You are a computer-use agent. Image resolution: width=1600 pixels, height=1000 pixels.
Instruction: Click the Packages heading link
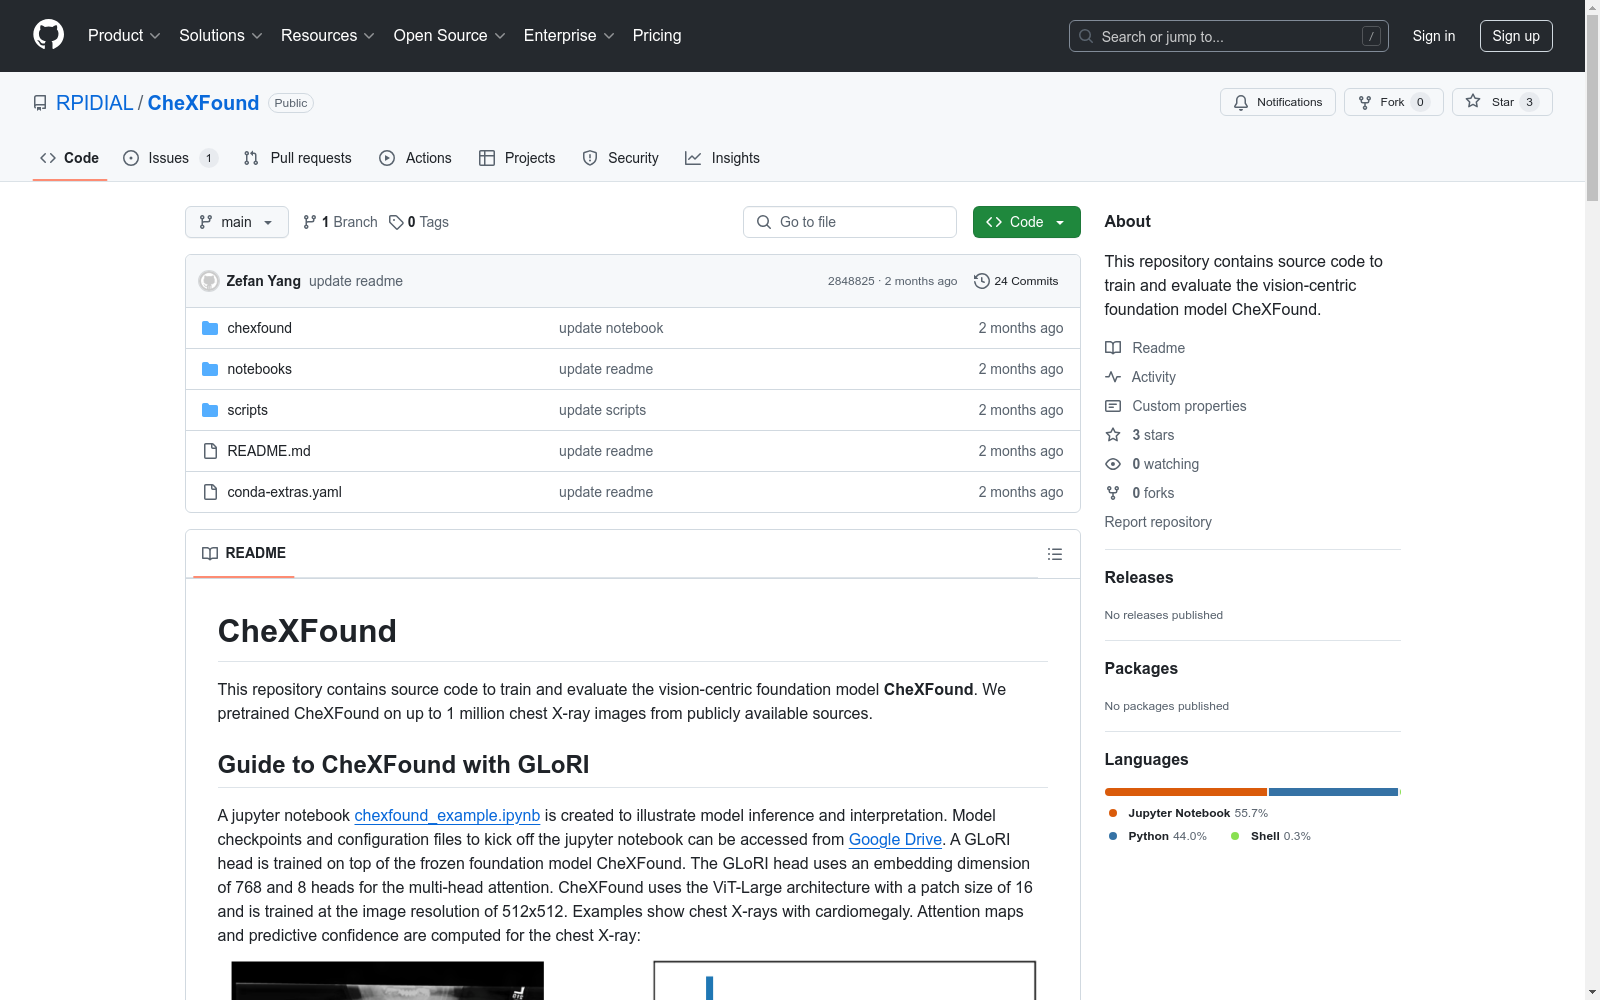1141,668
